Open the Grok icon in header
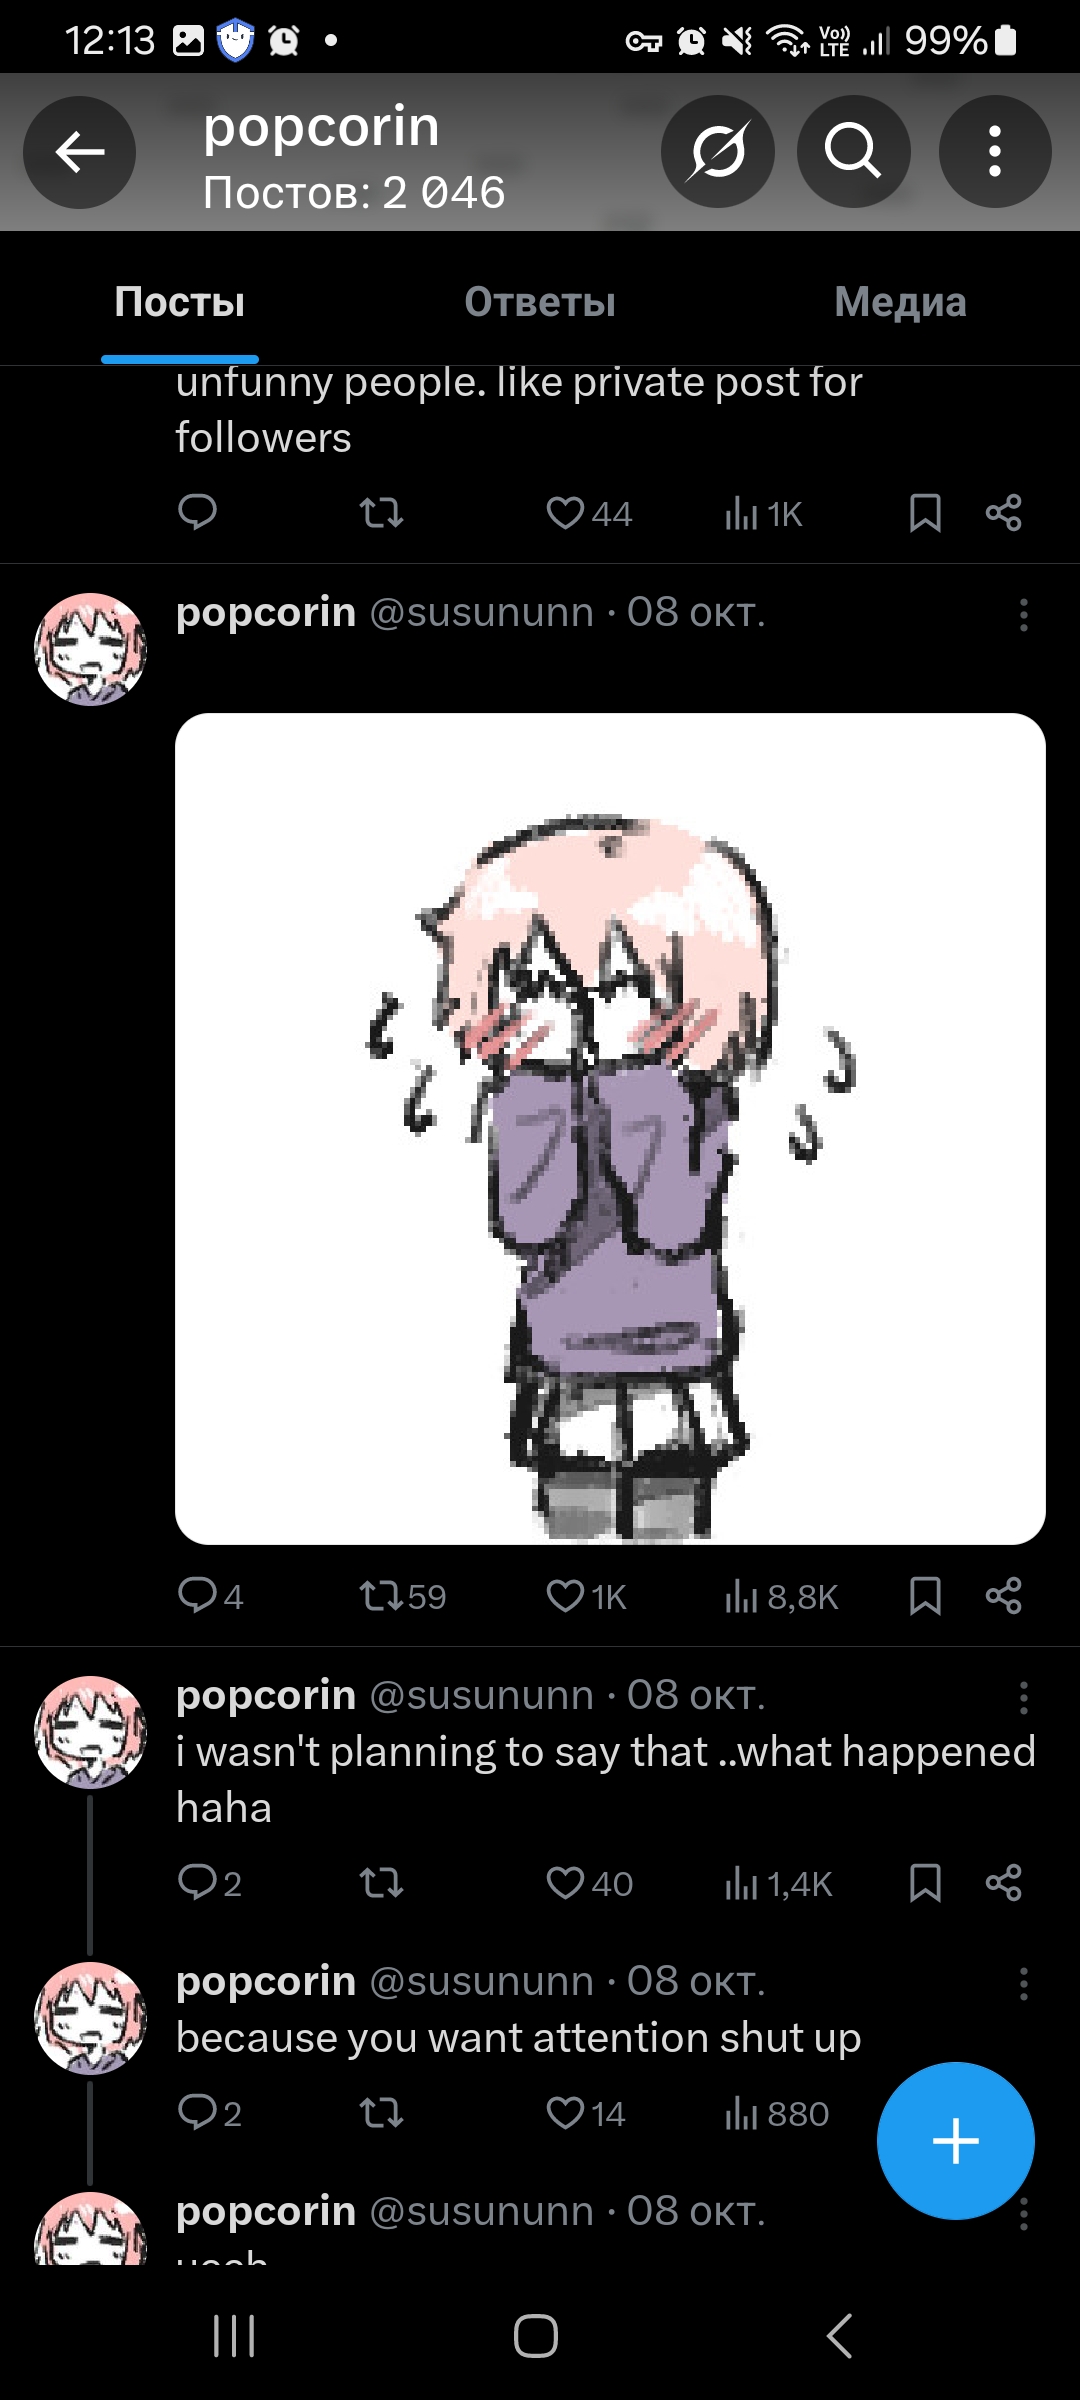The height and width of the screenshot is (2400, 1080). [717, 152]
